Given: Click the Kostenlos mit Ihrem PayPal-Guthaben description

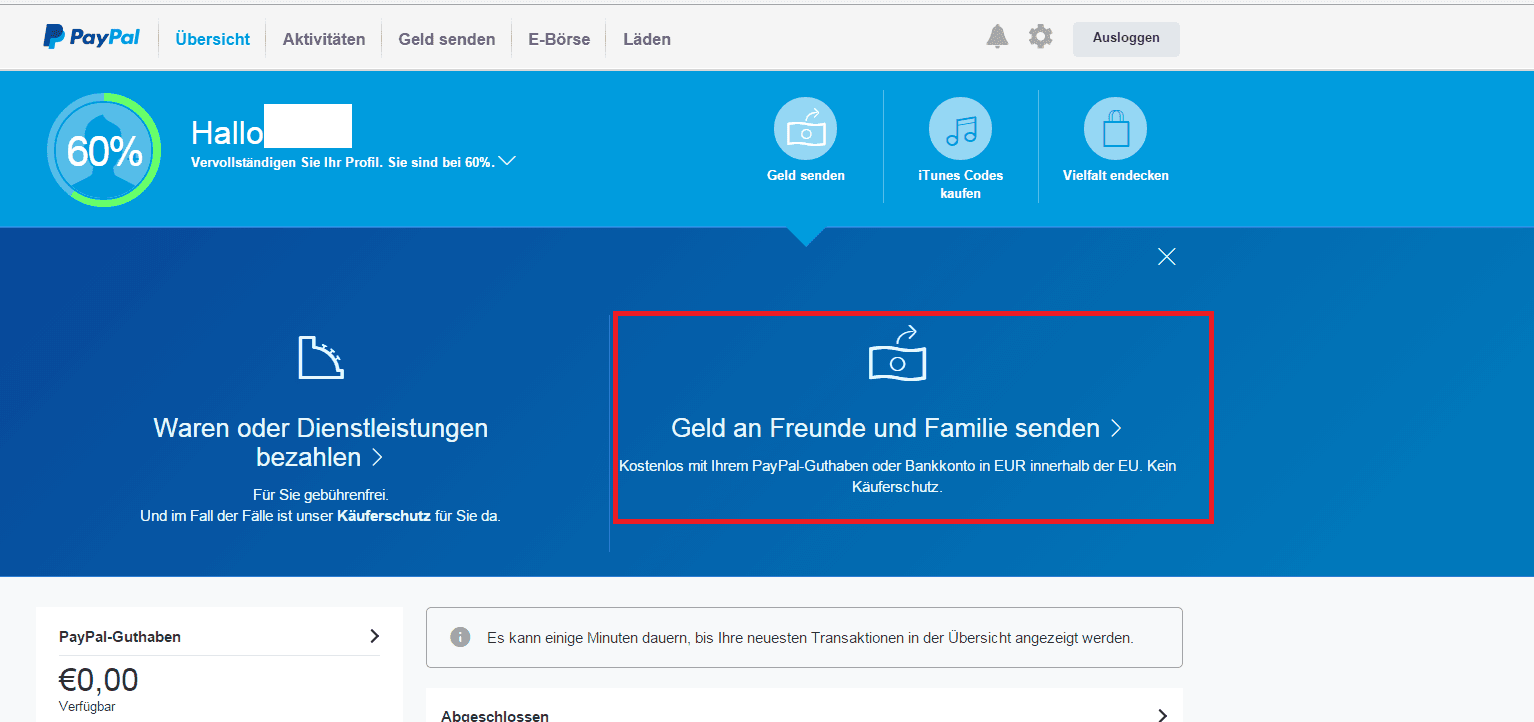Looking at the screenshot, I should [x=897, y=477].
